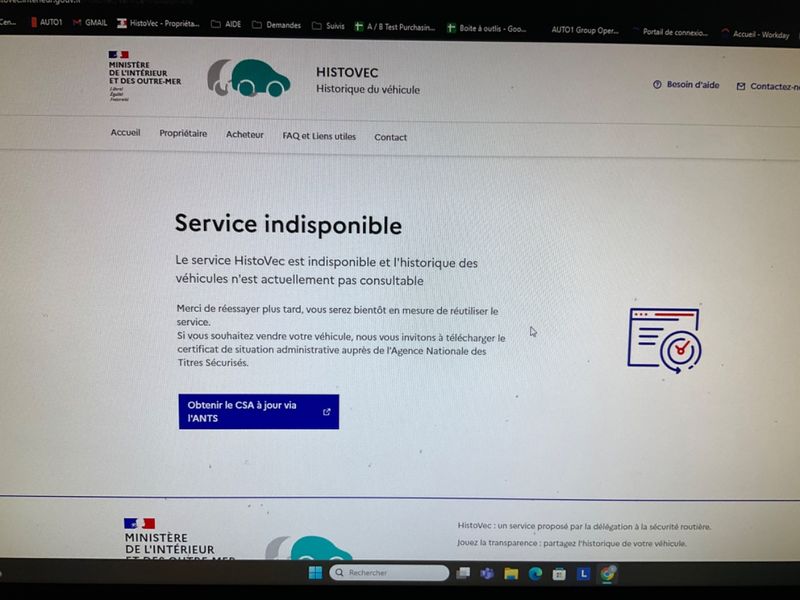Go to the Accueil nav tab
This screenshot has height=600, width=800.
125,133
